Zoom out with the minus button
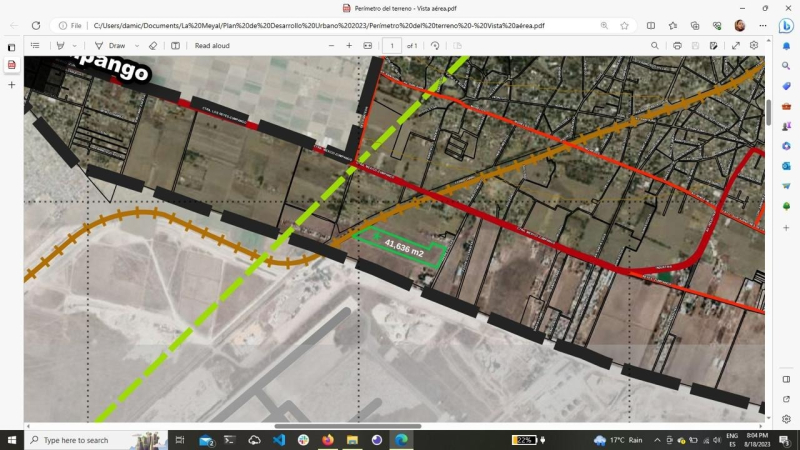Viewport: 800px width, 450px height. [331, 45]
